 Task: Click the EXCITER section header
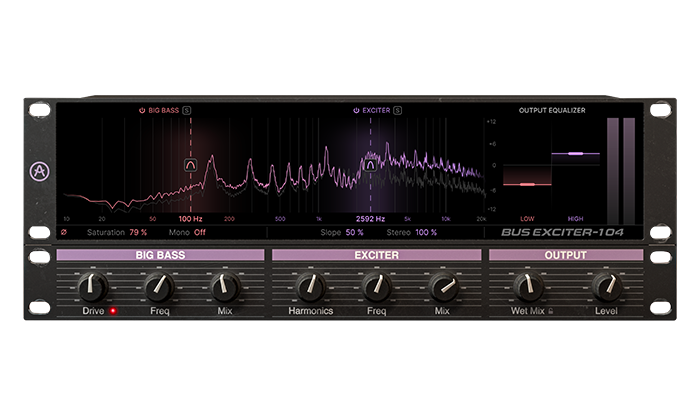(376, 255)
